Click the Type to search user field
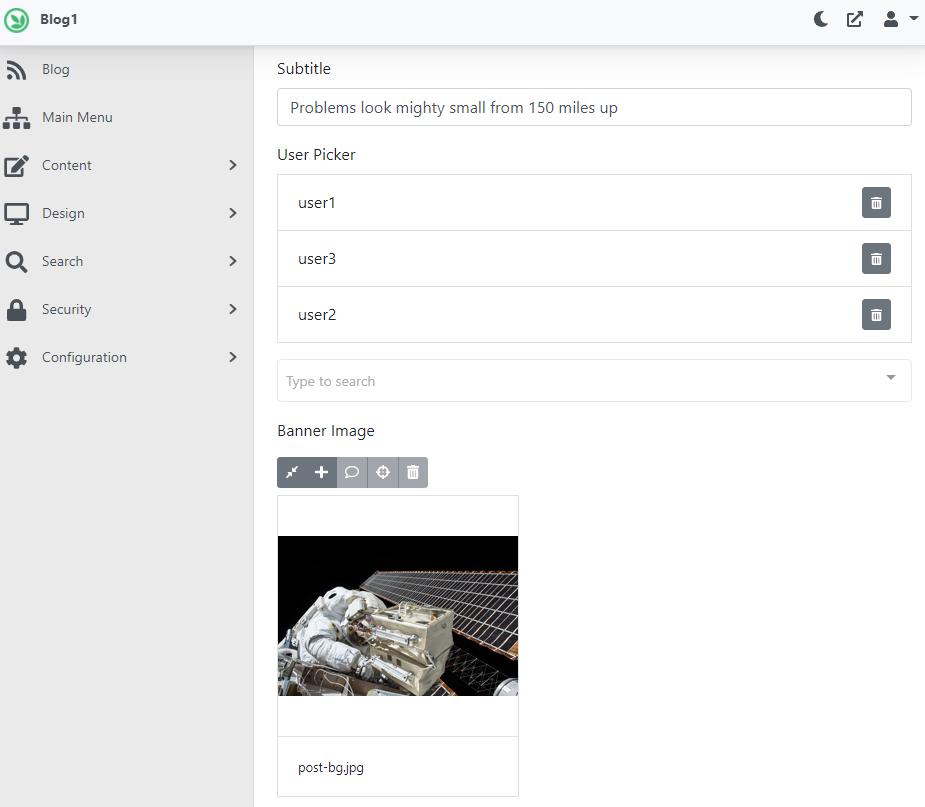The width and height of the screenshot is (925, 807). (x=594, y=380)
